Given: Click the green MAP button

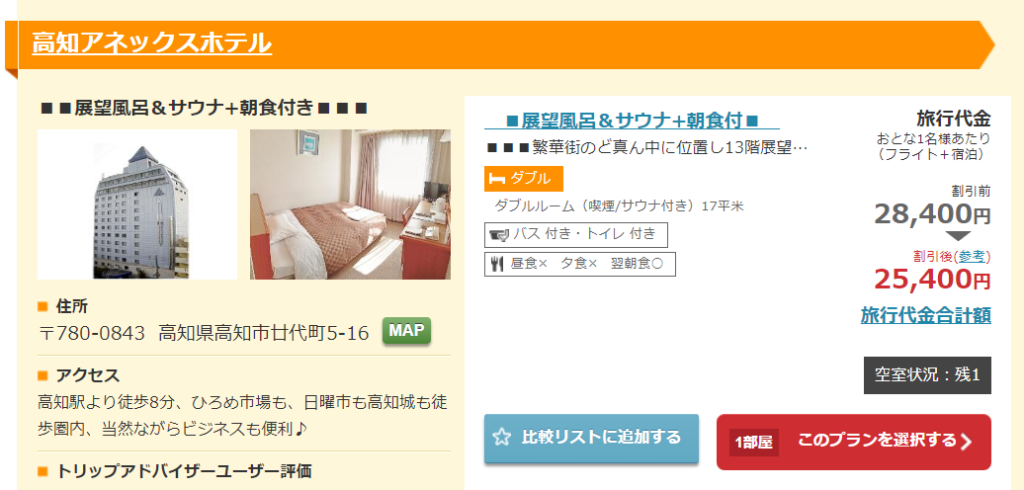Looking at the screenshot, I should [406, 331].
